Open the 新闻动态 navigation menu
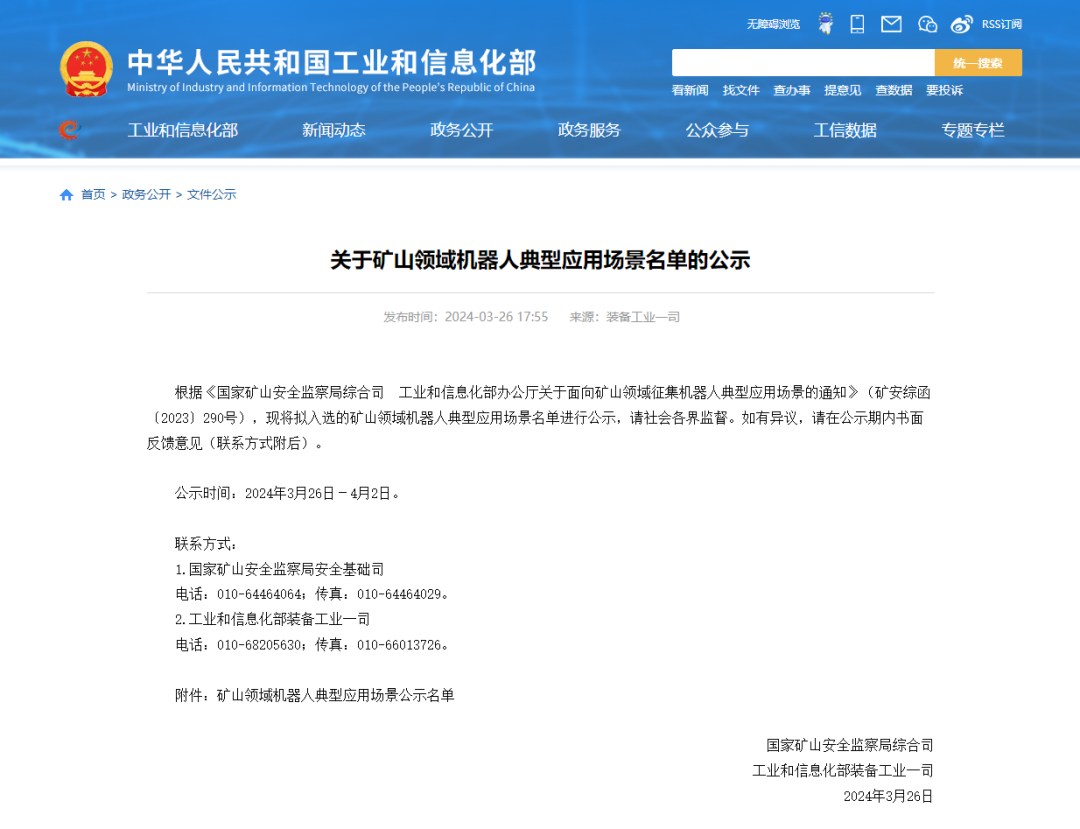Viewport: 1080px width, 829px height. click(x=334, y=130)
